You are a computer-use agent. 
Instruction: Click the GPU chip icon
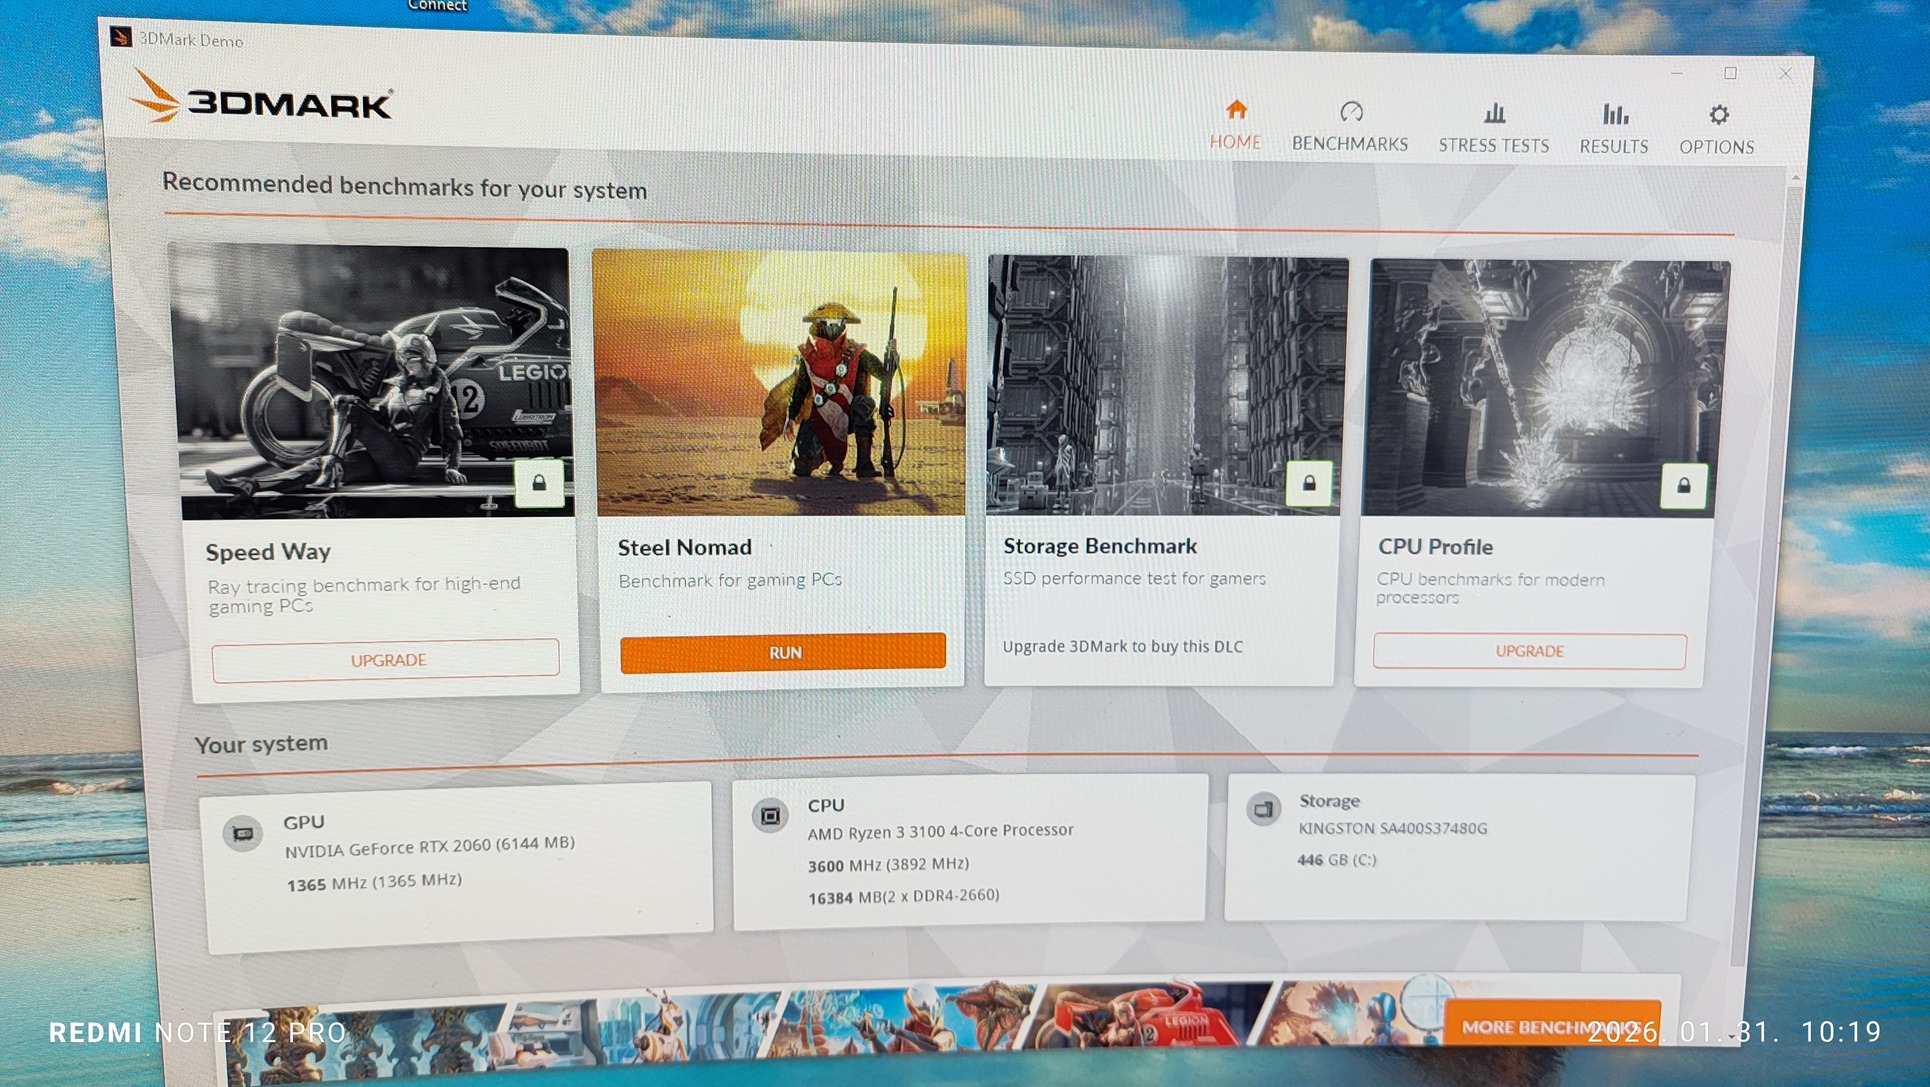pyautogui.click(x=243, y=833)
